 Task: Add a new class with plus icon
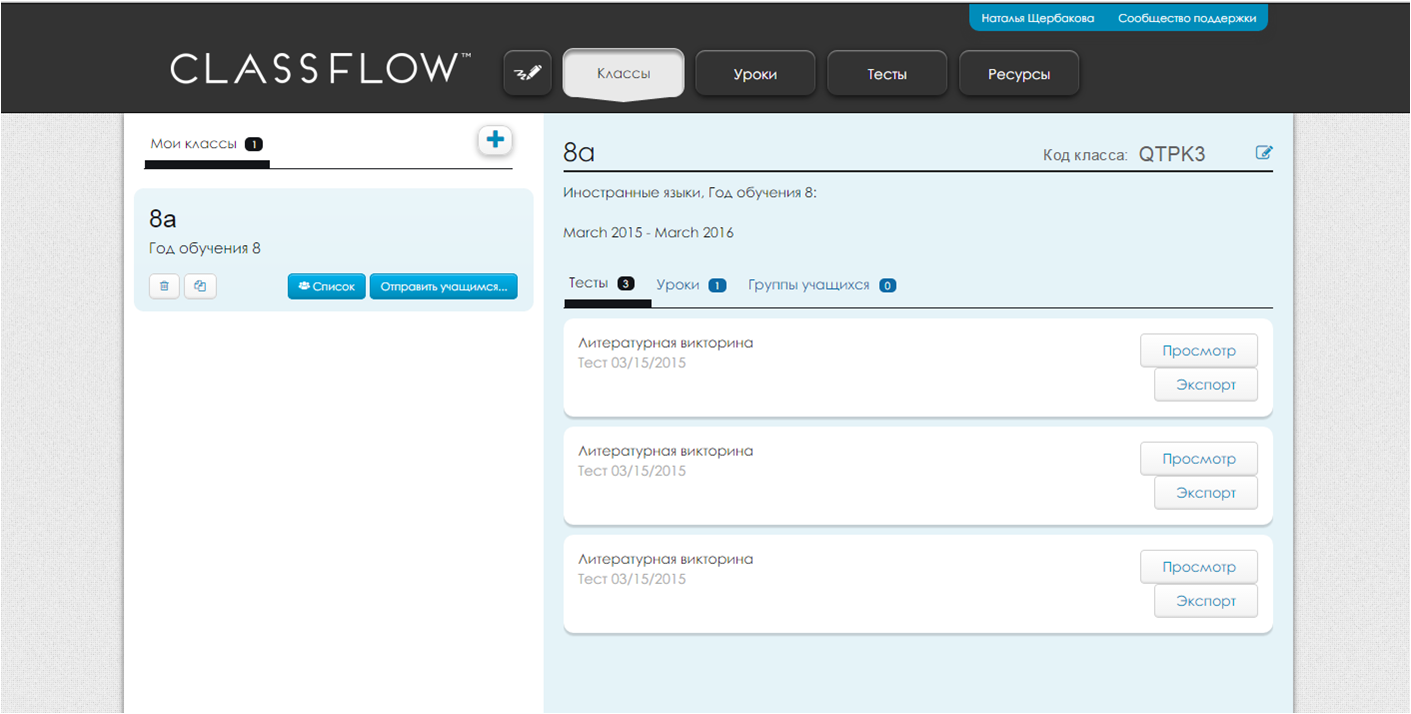(494, 141)
